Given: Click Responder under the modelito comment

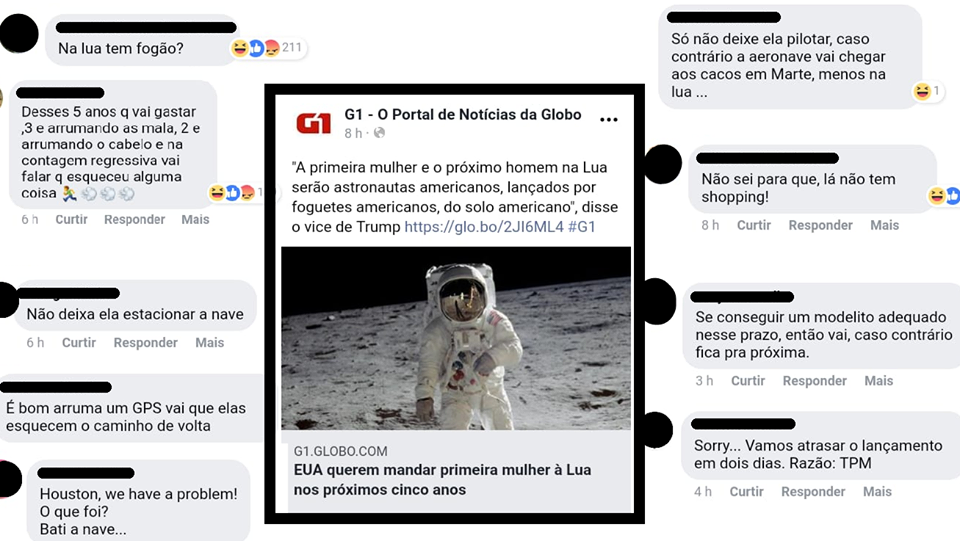Looking at the screenshot, I should coord(814,381).
